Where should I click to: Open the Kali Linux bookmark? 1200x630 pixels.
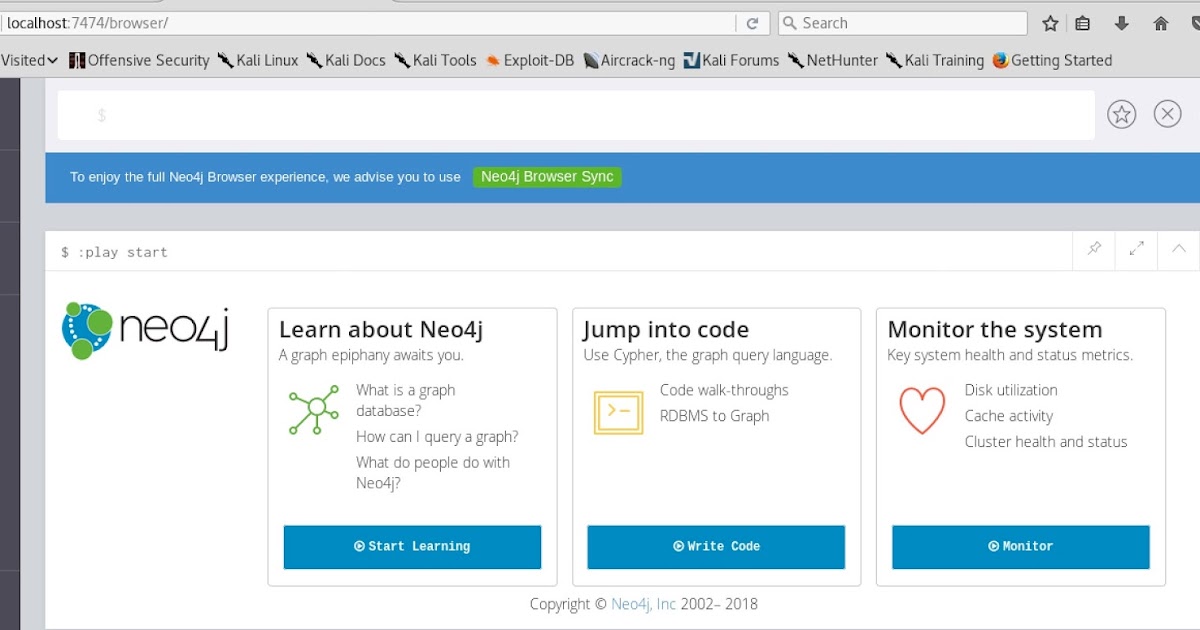(257, 60)
